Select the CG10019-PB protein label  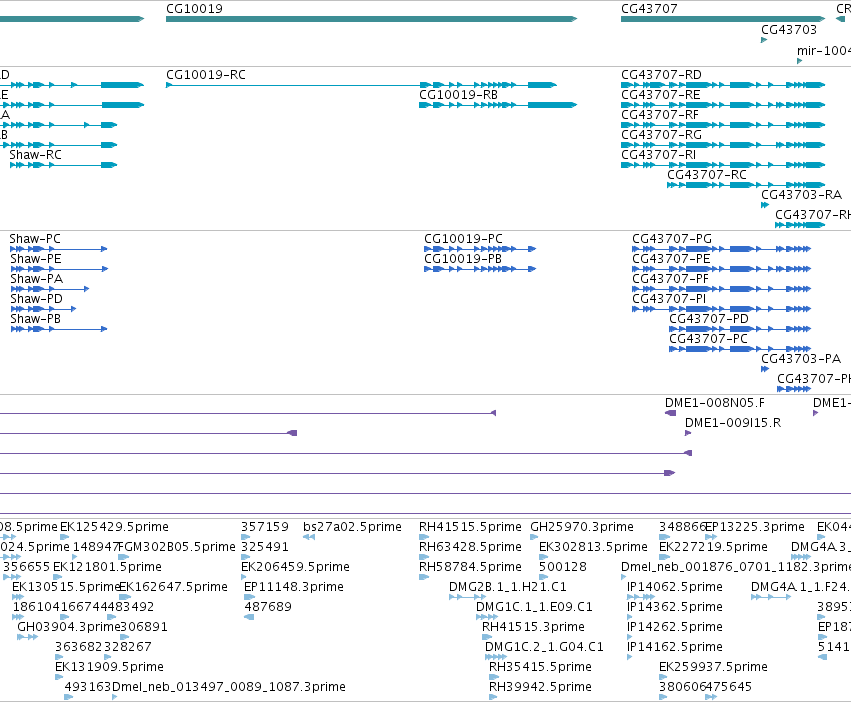(463, 259)
